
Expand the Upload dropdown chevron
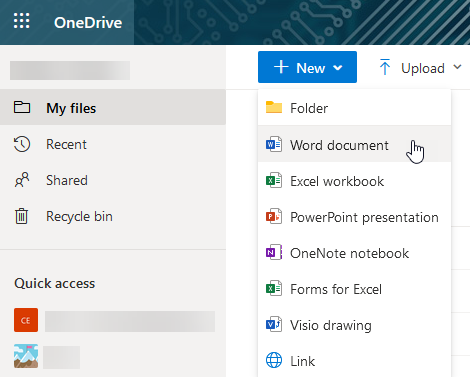pos(457,67)
